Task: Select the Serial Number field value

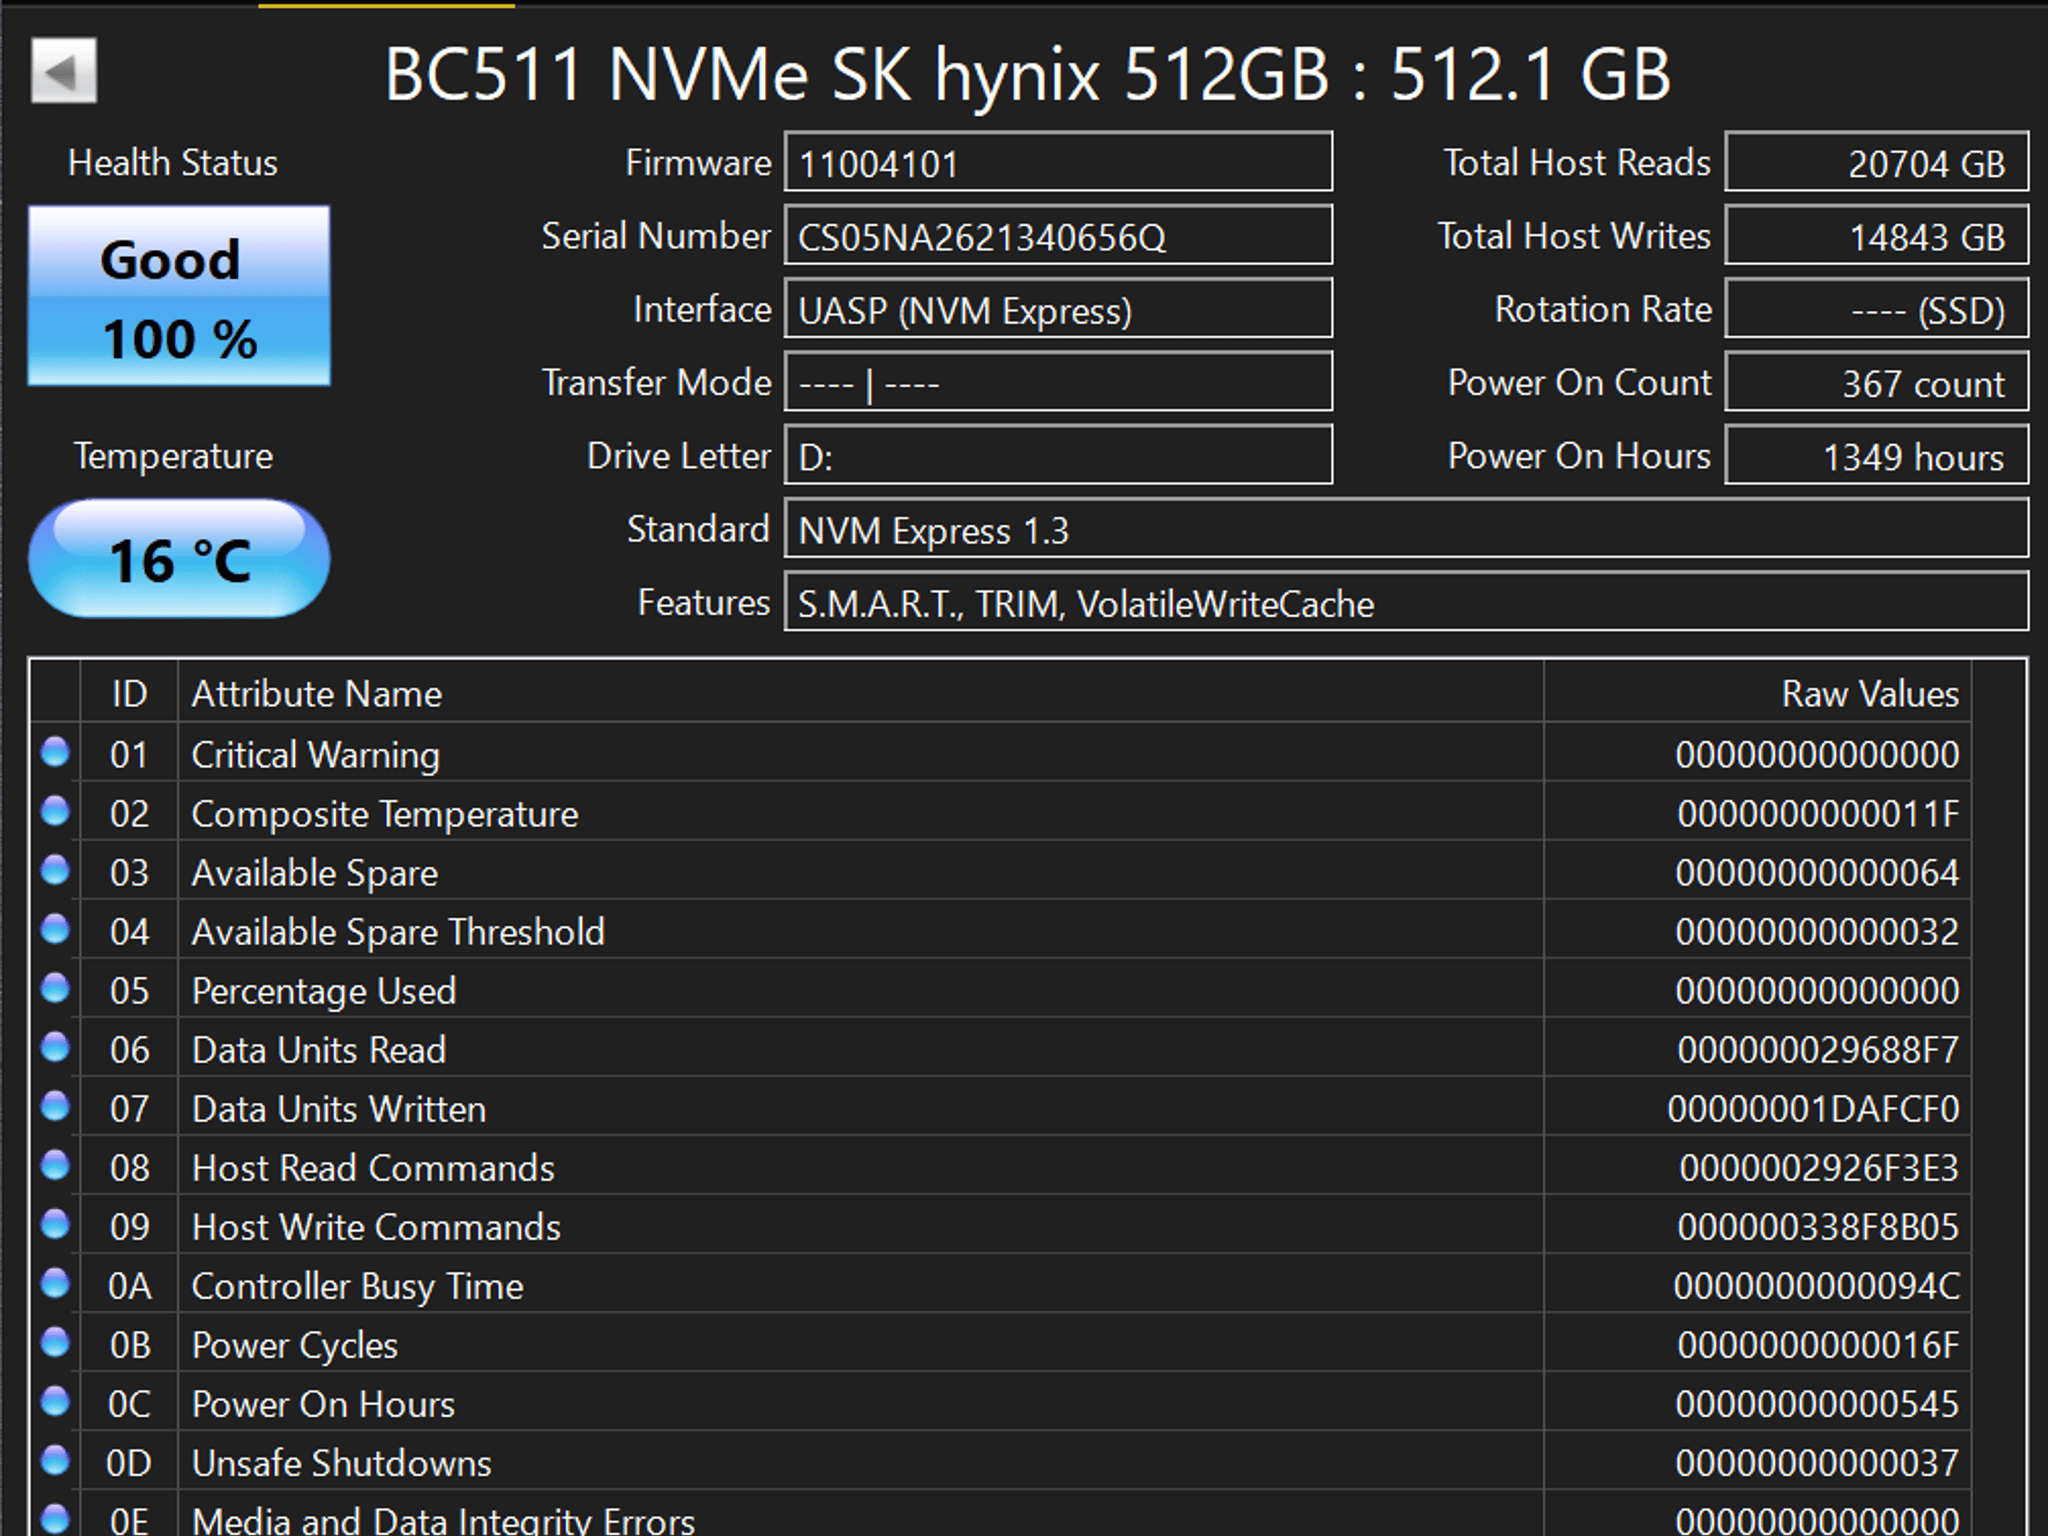Action: tap(1058, 236)
